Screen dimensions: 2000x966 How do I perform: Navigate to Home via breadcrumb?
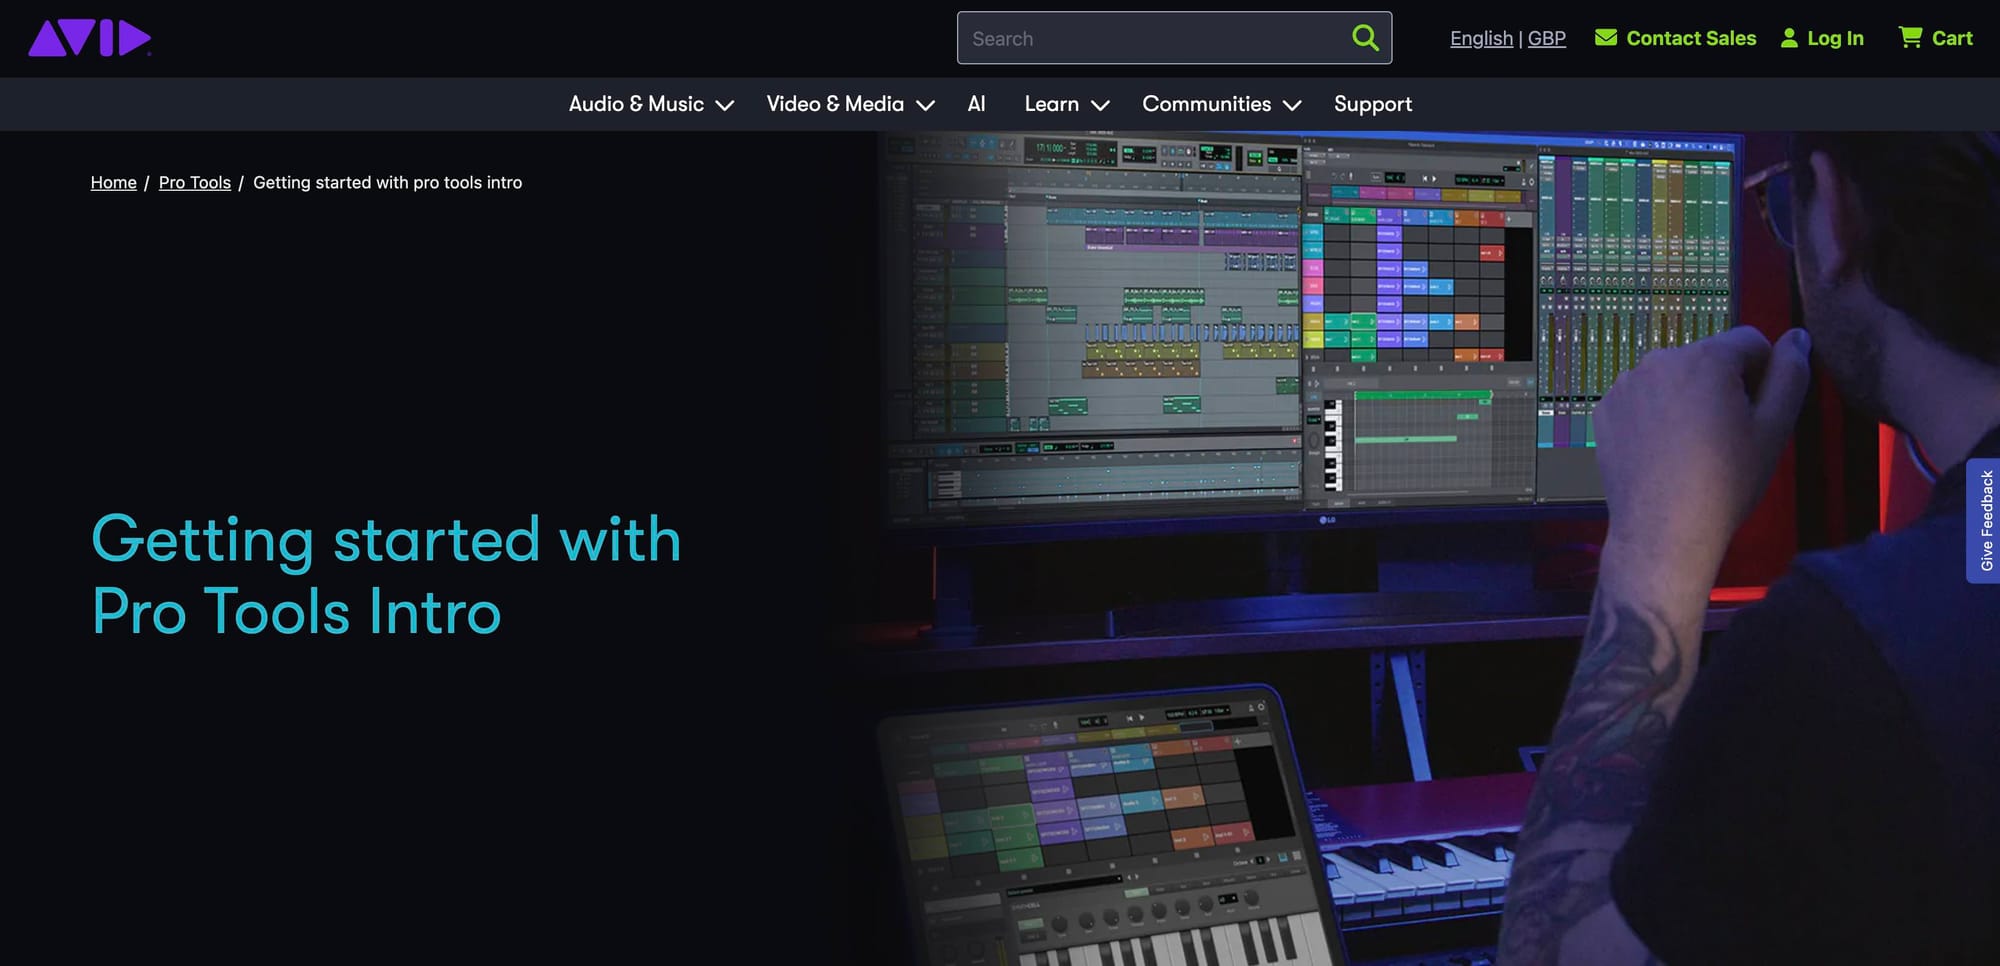click(x=113, y=182)
